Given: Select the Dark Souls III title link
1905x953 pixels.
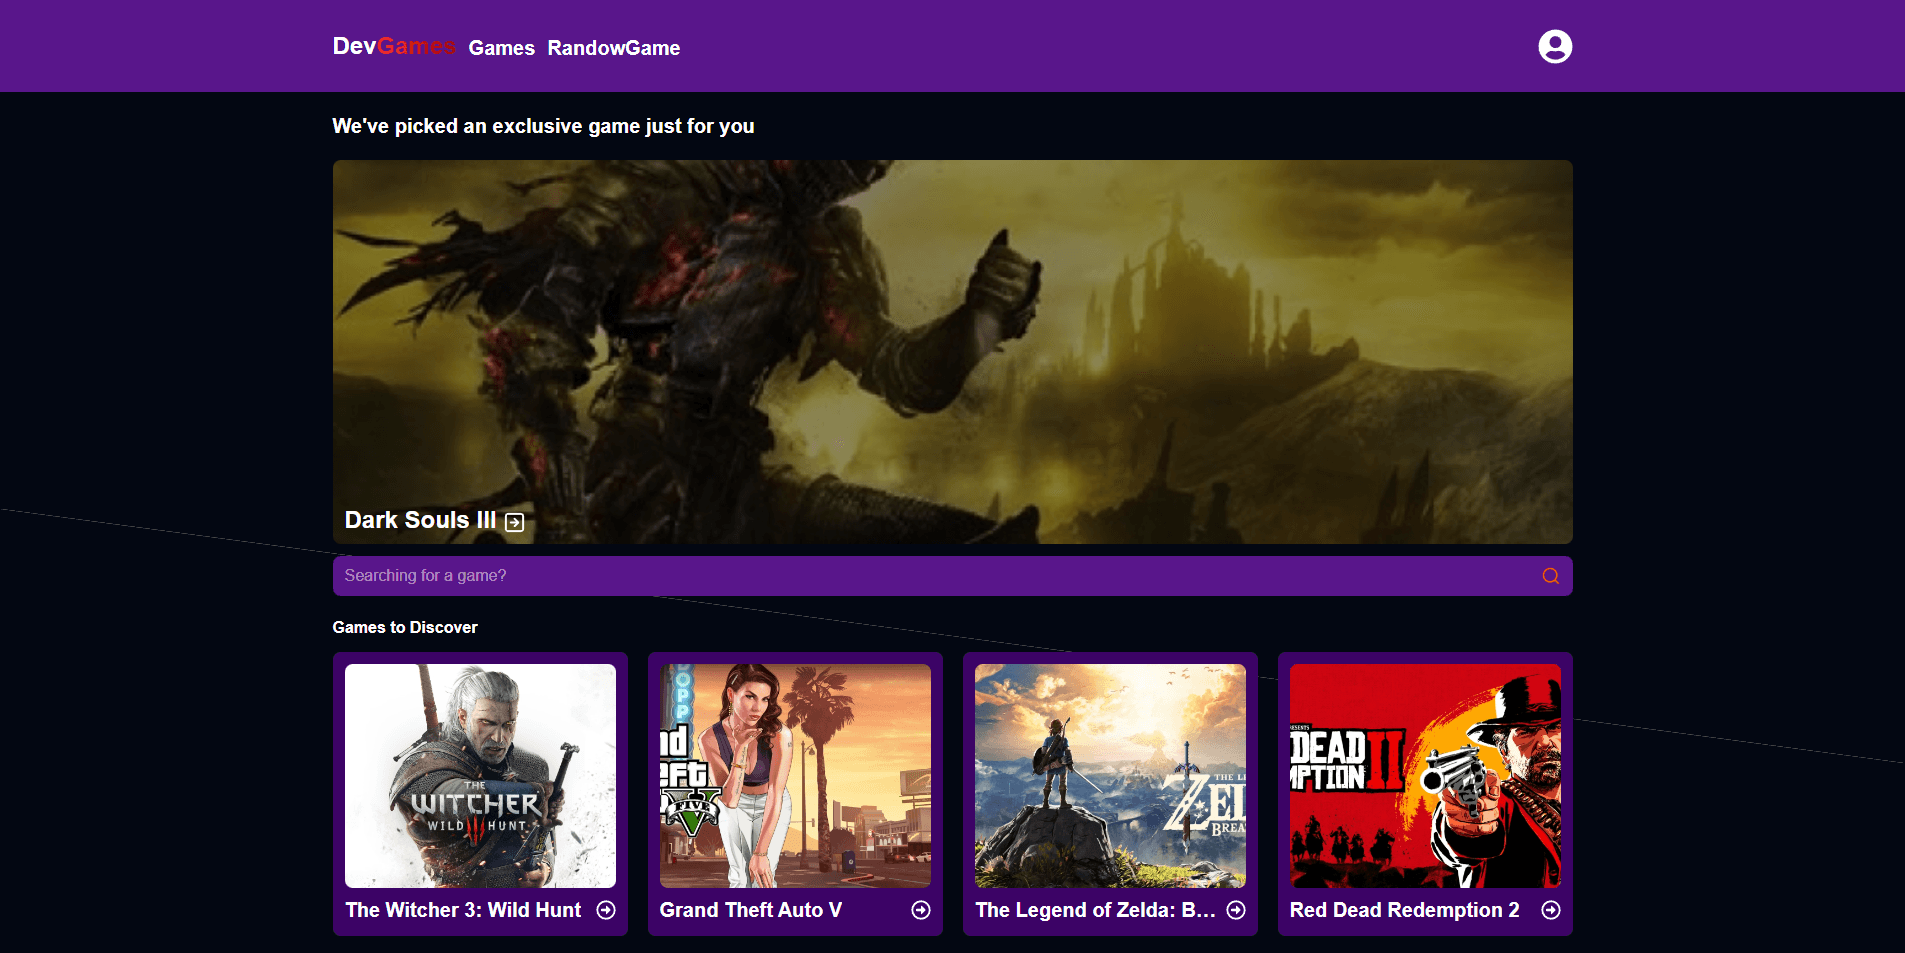Looking at the screenshot, I should (420, 520).
